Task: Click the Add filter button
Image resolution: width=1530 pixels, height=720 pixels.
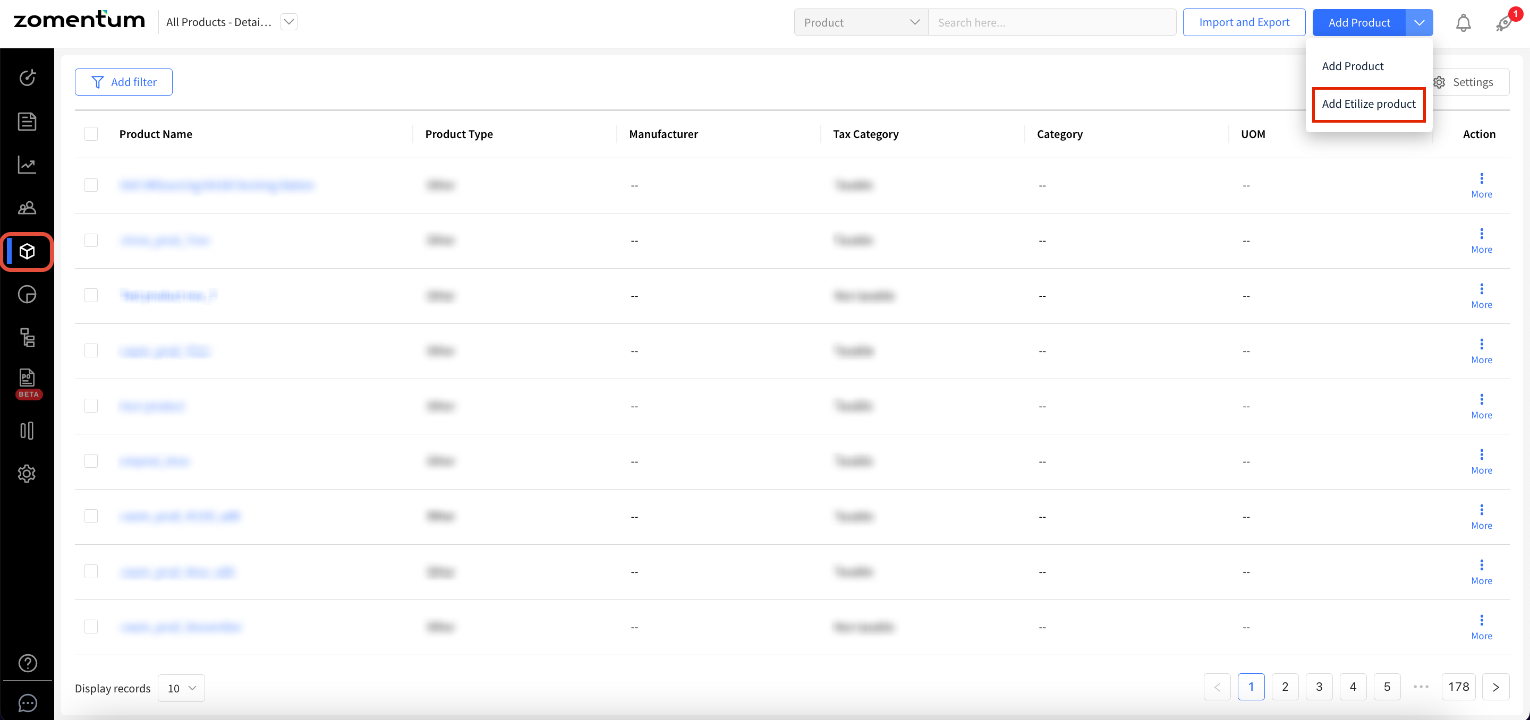Action: point(124,82)
